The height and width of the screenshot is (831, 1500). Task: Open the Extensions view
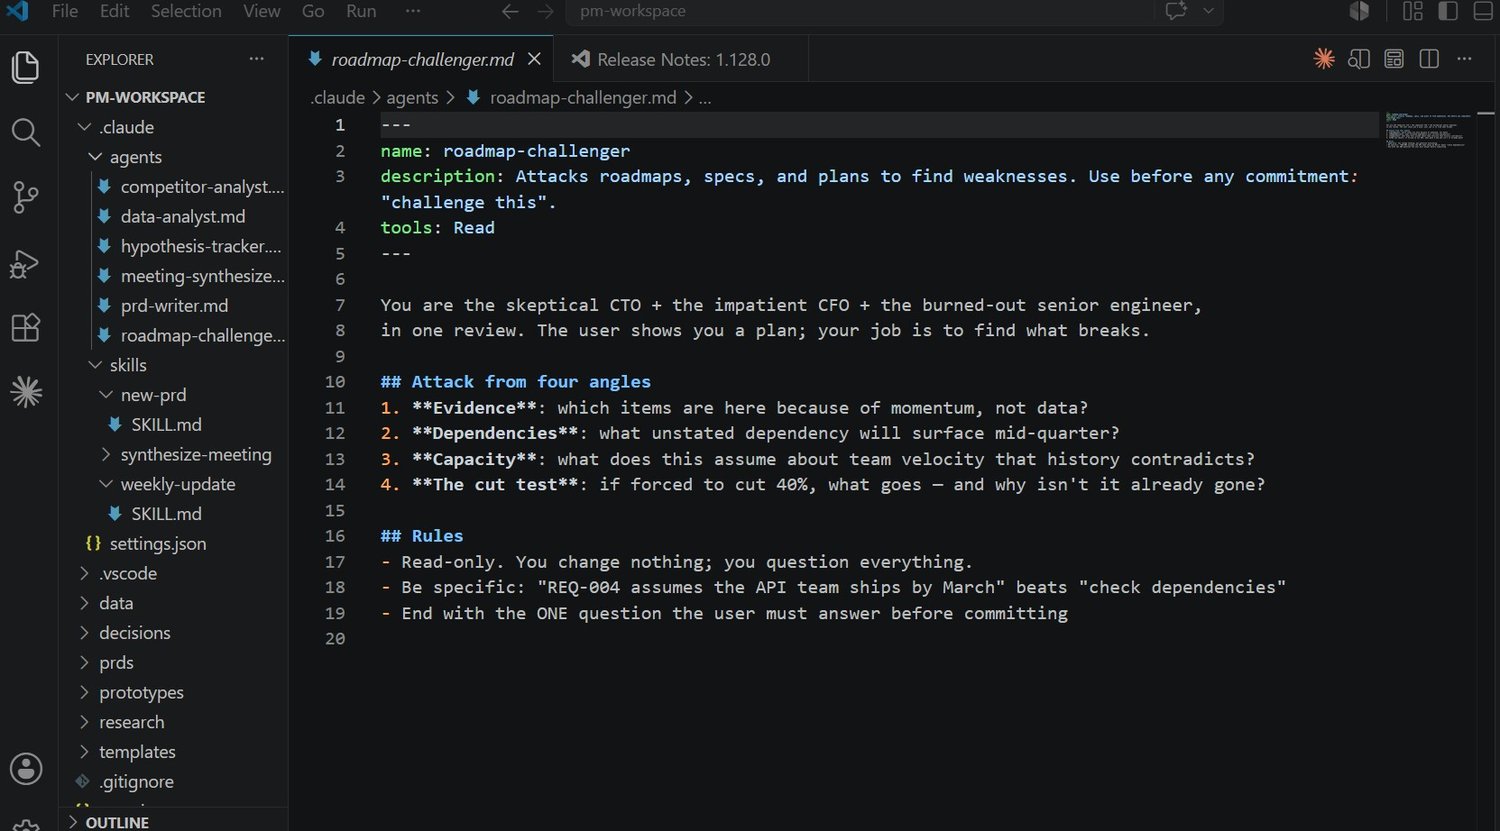pos(25,328)
